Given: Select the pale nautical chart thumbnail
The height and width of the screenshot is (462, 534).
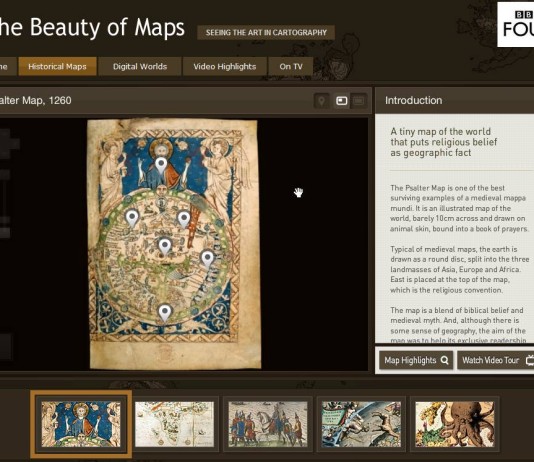Looking at the screenshot, I should [x=174, y=424].
